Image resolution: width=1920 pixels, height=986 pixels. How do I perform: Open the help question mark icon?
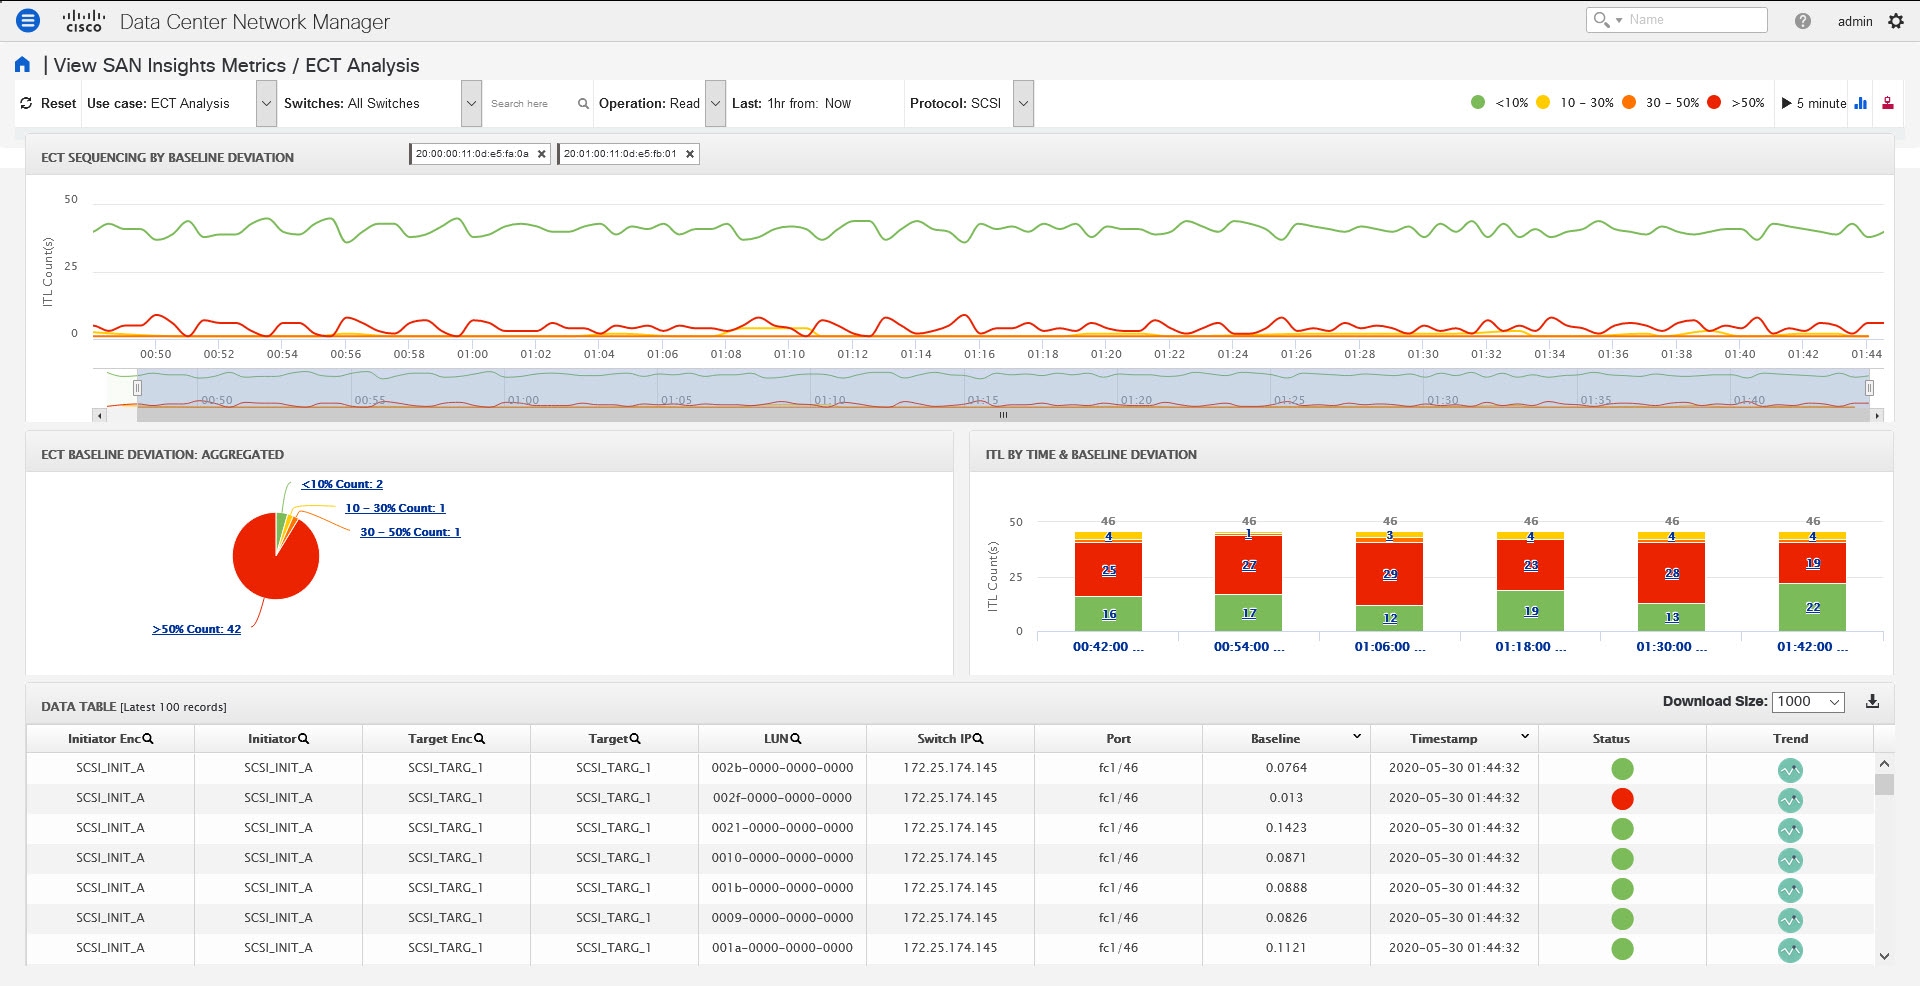click(1802, 21)
